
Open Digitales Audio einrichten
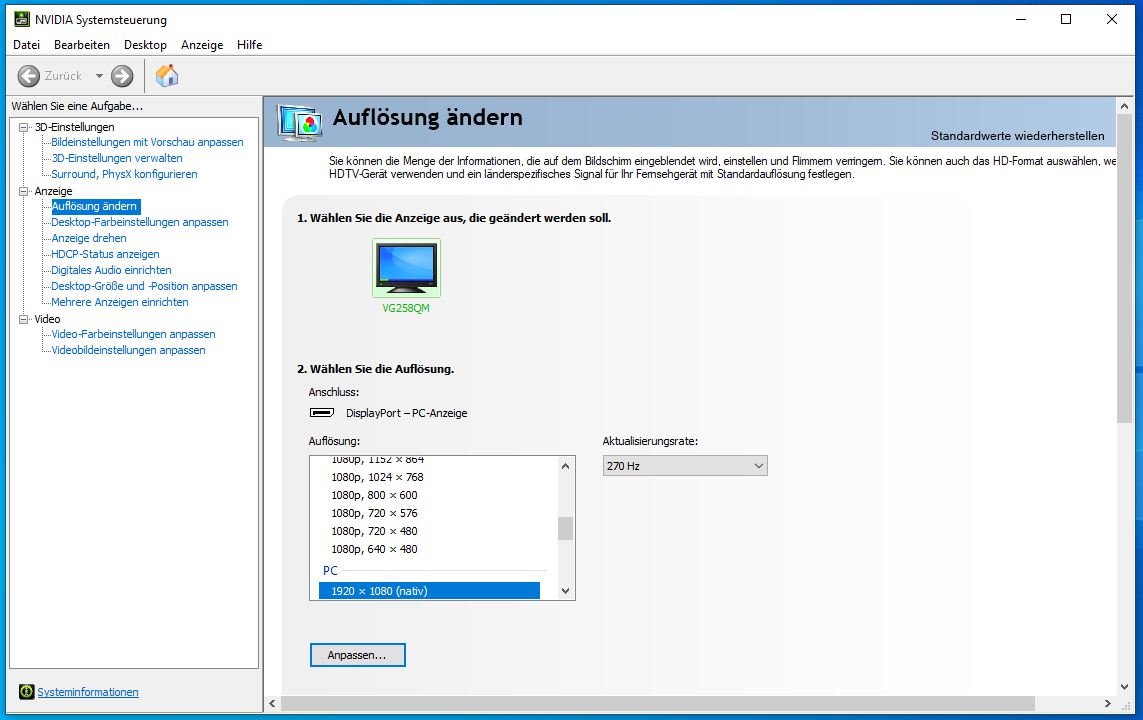[x=112, y=270]
